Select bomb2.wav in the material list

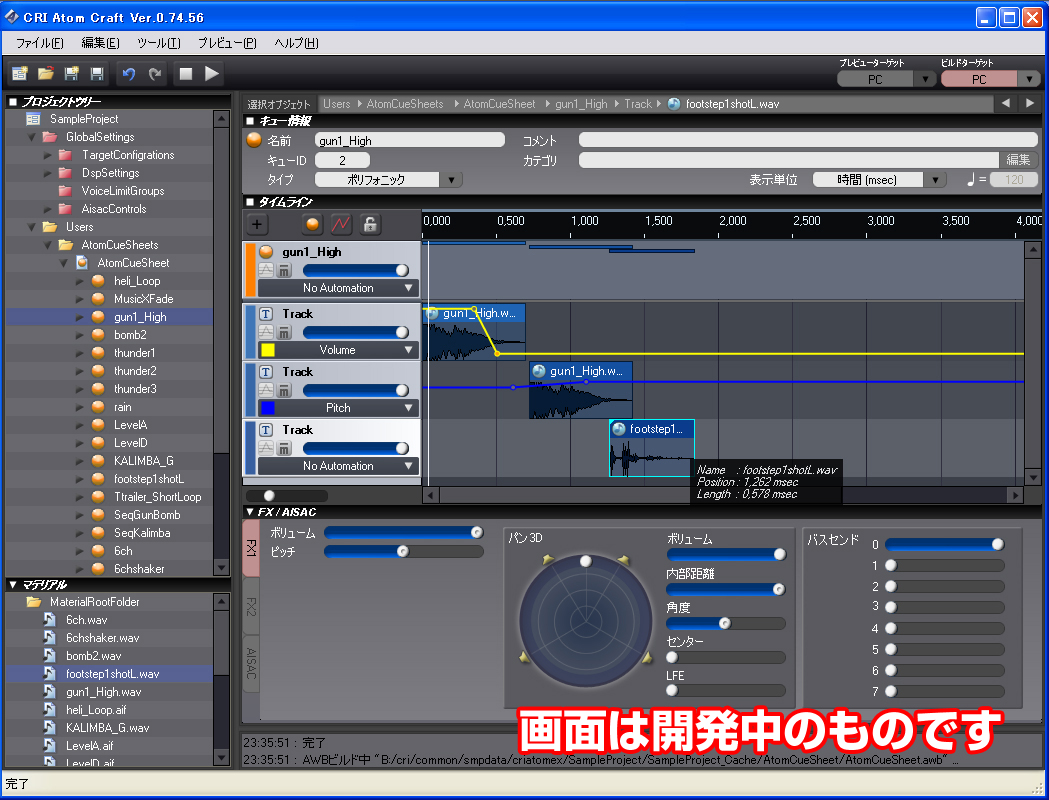92,656
